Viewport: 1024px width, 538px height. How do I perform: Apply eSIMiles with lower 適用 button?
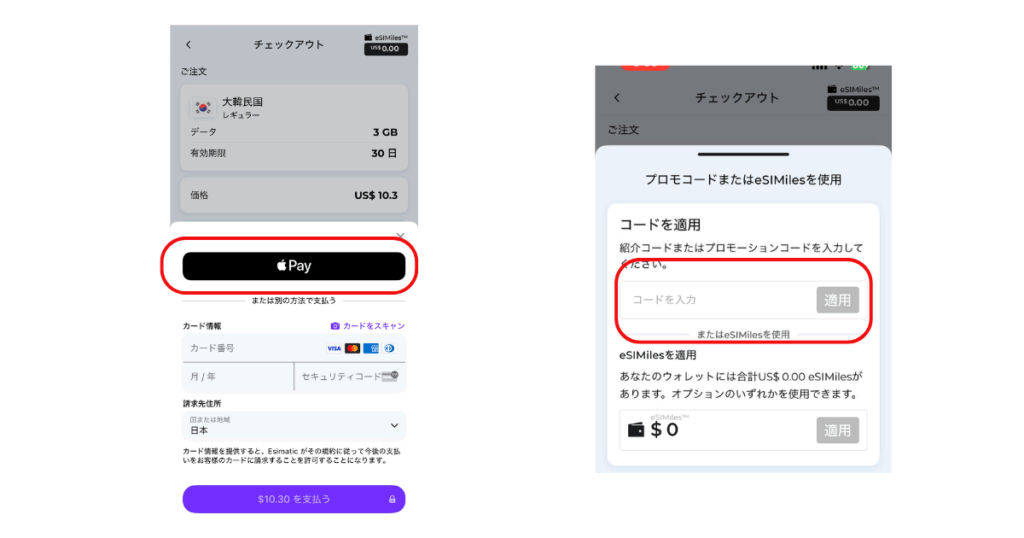pos(837,430)
